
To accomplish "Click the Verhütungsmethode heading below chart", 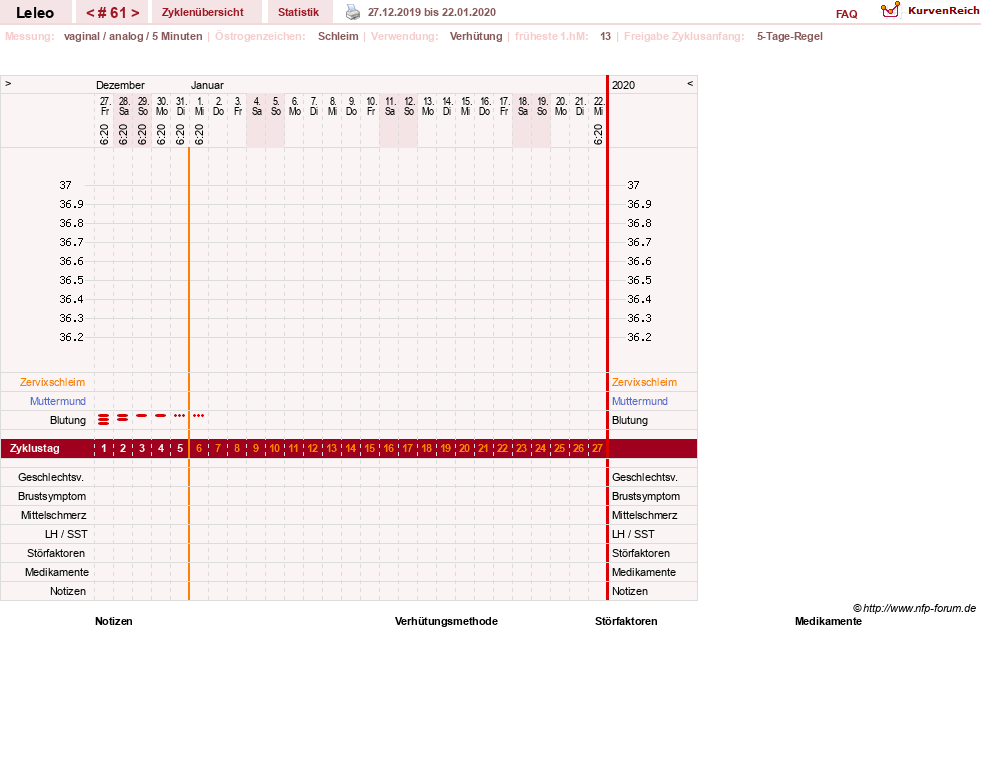I will (446, 621).
